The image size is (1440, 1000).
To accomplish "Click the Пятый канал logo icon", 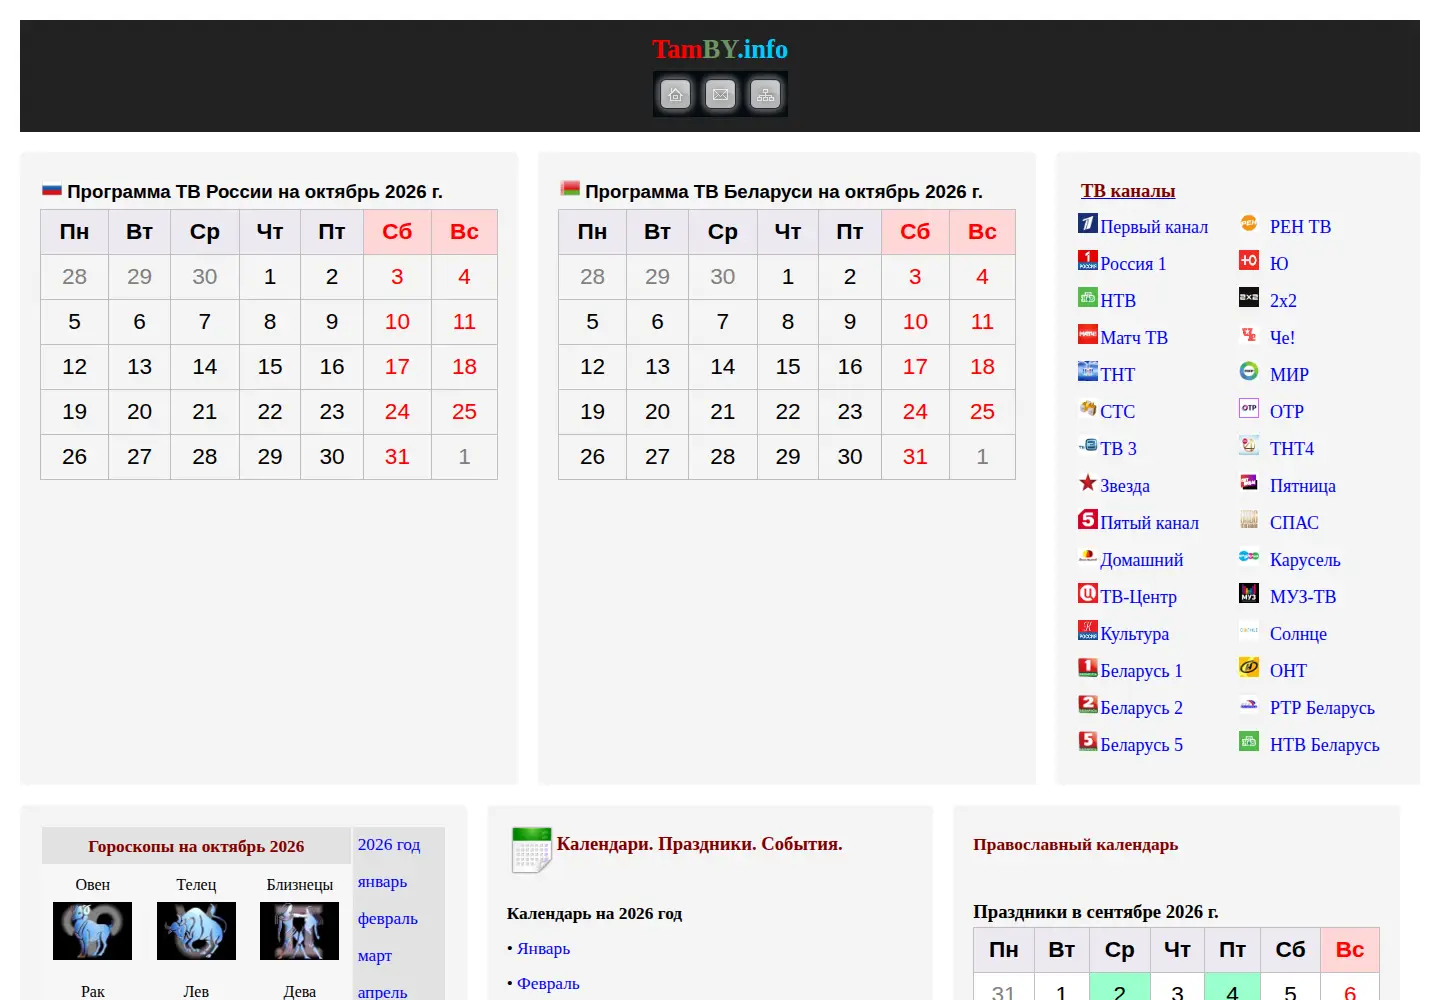I will coord(1088,519).
